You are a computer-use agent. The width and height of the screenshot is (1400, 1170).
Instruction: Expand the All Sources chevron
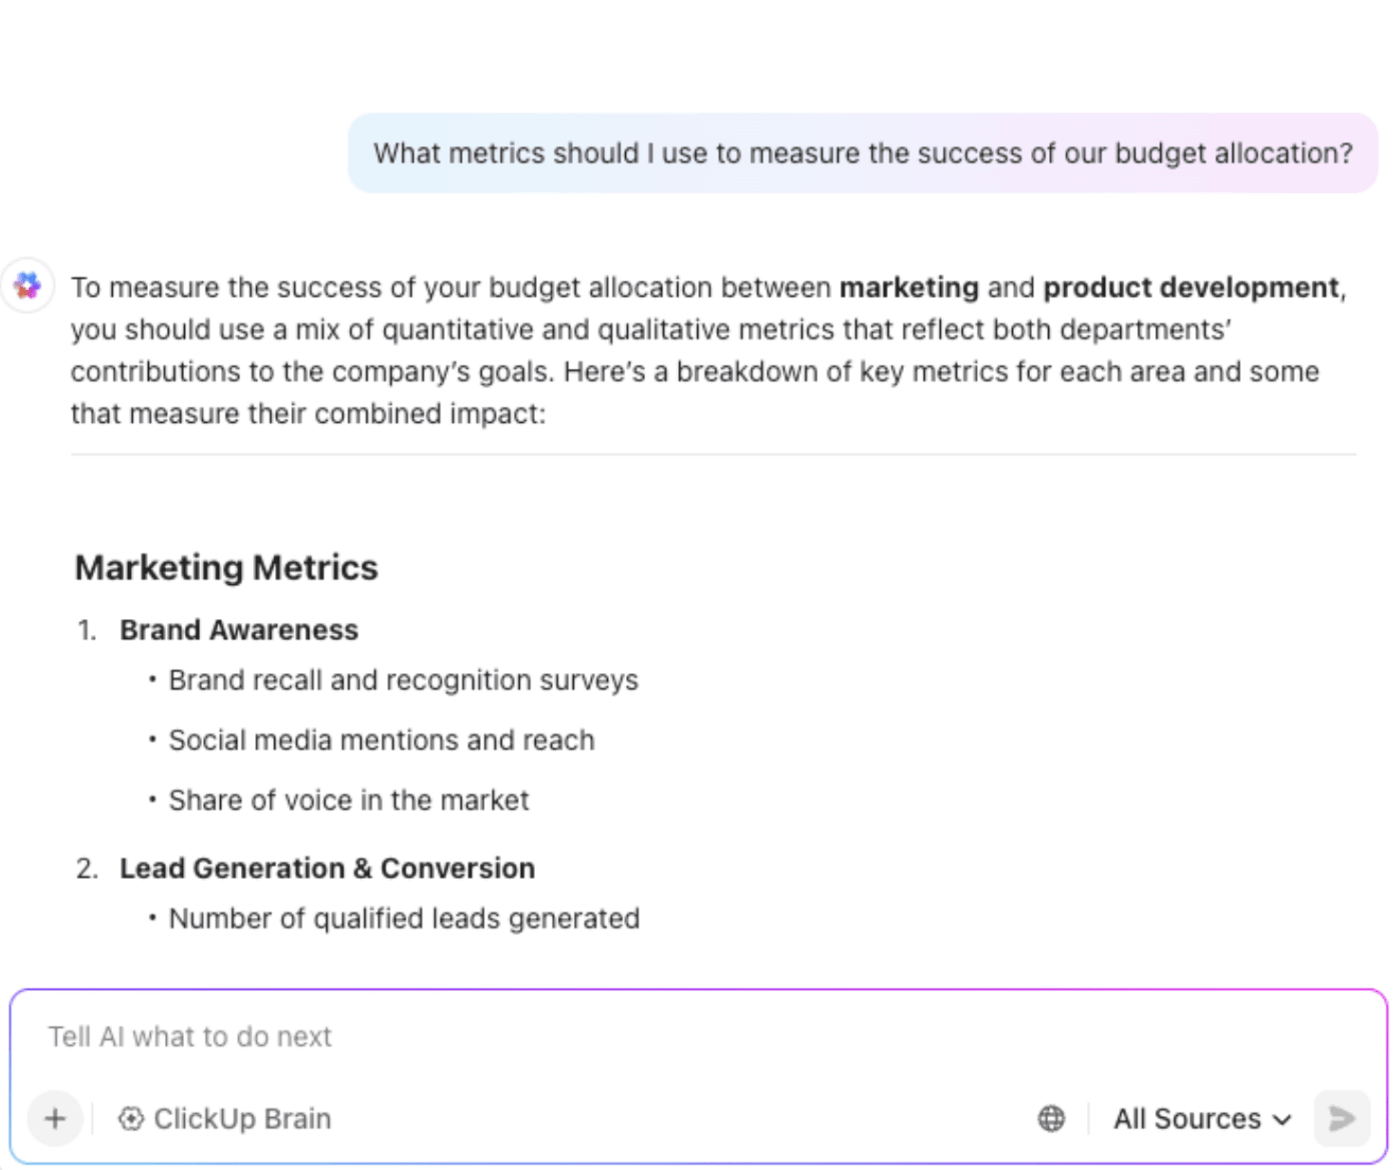1283,1118
